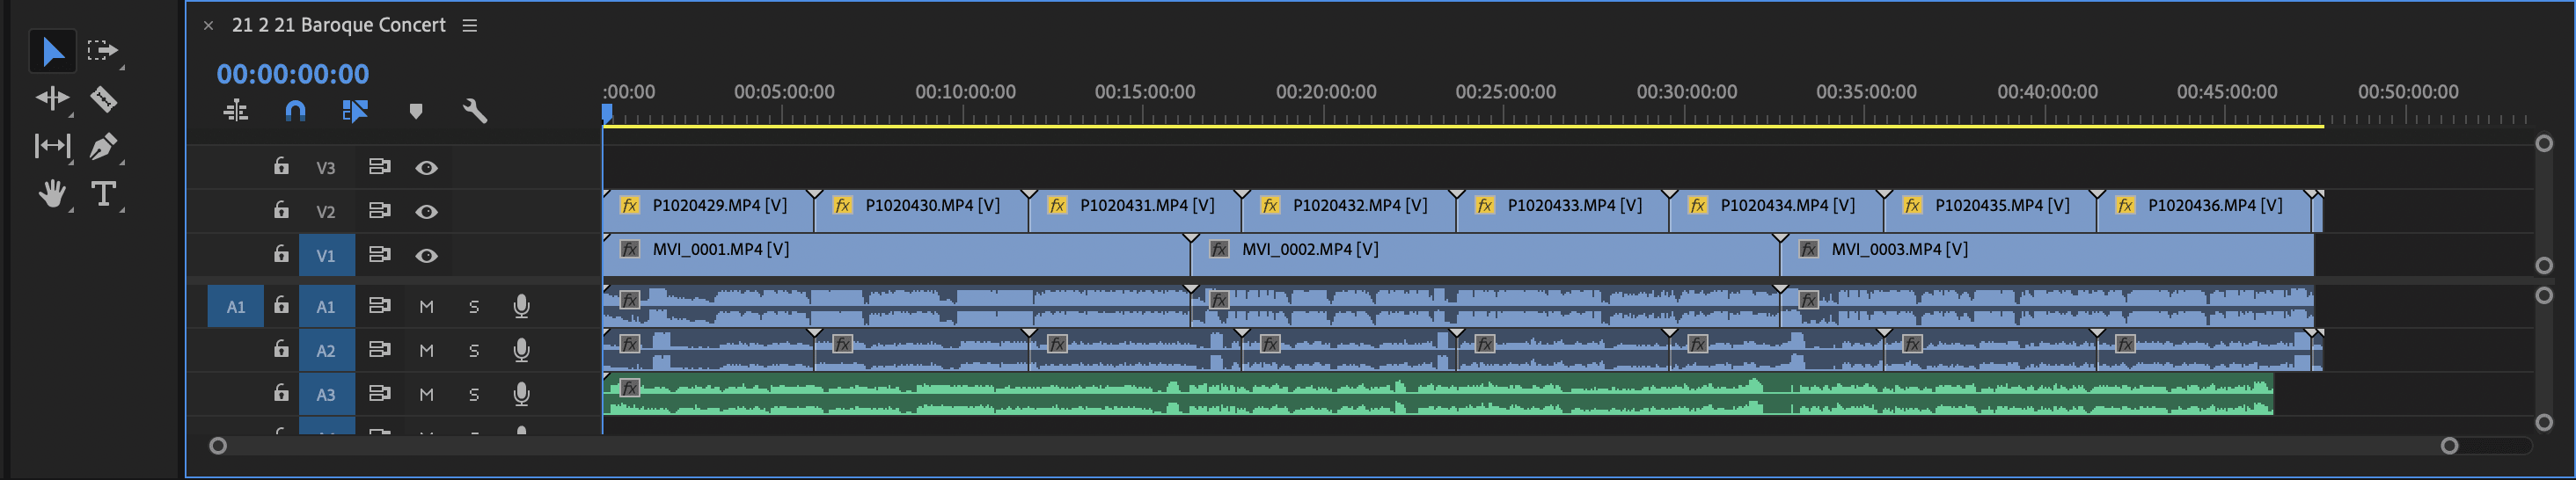Enable voice-over record on A3
The image size is (2576, 480).
point(521,394)
